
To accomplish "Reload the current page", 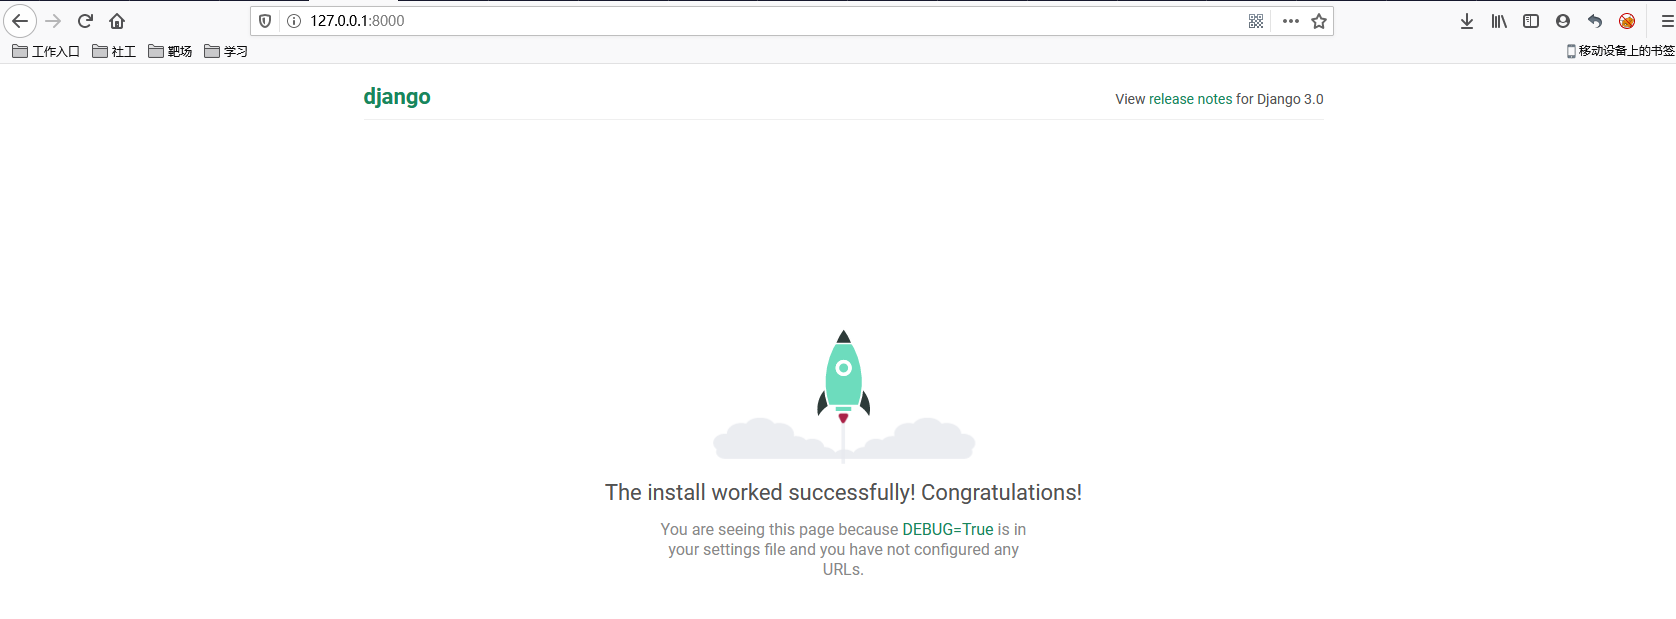I will [85, 21].
